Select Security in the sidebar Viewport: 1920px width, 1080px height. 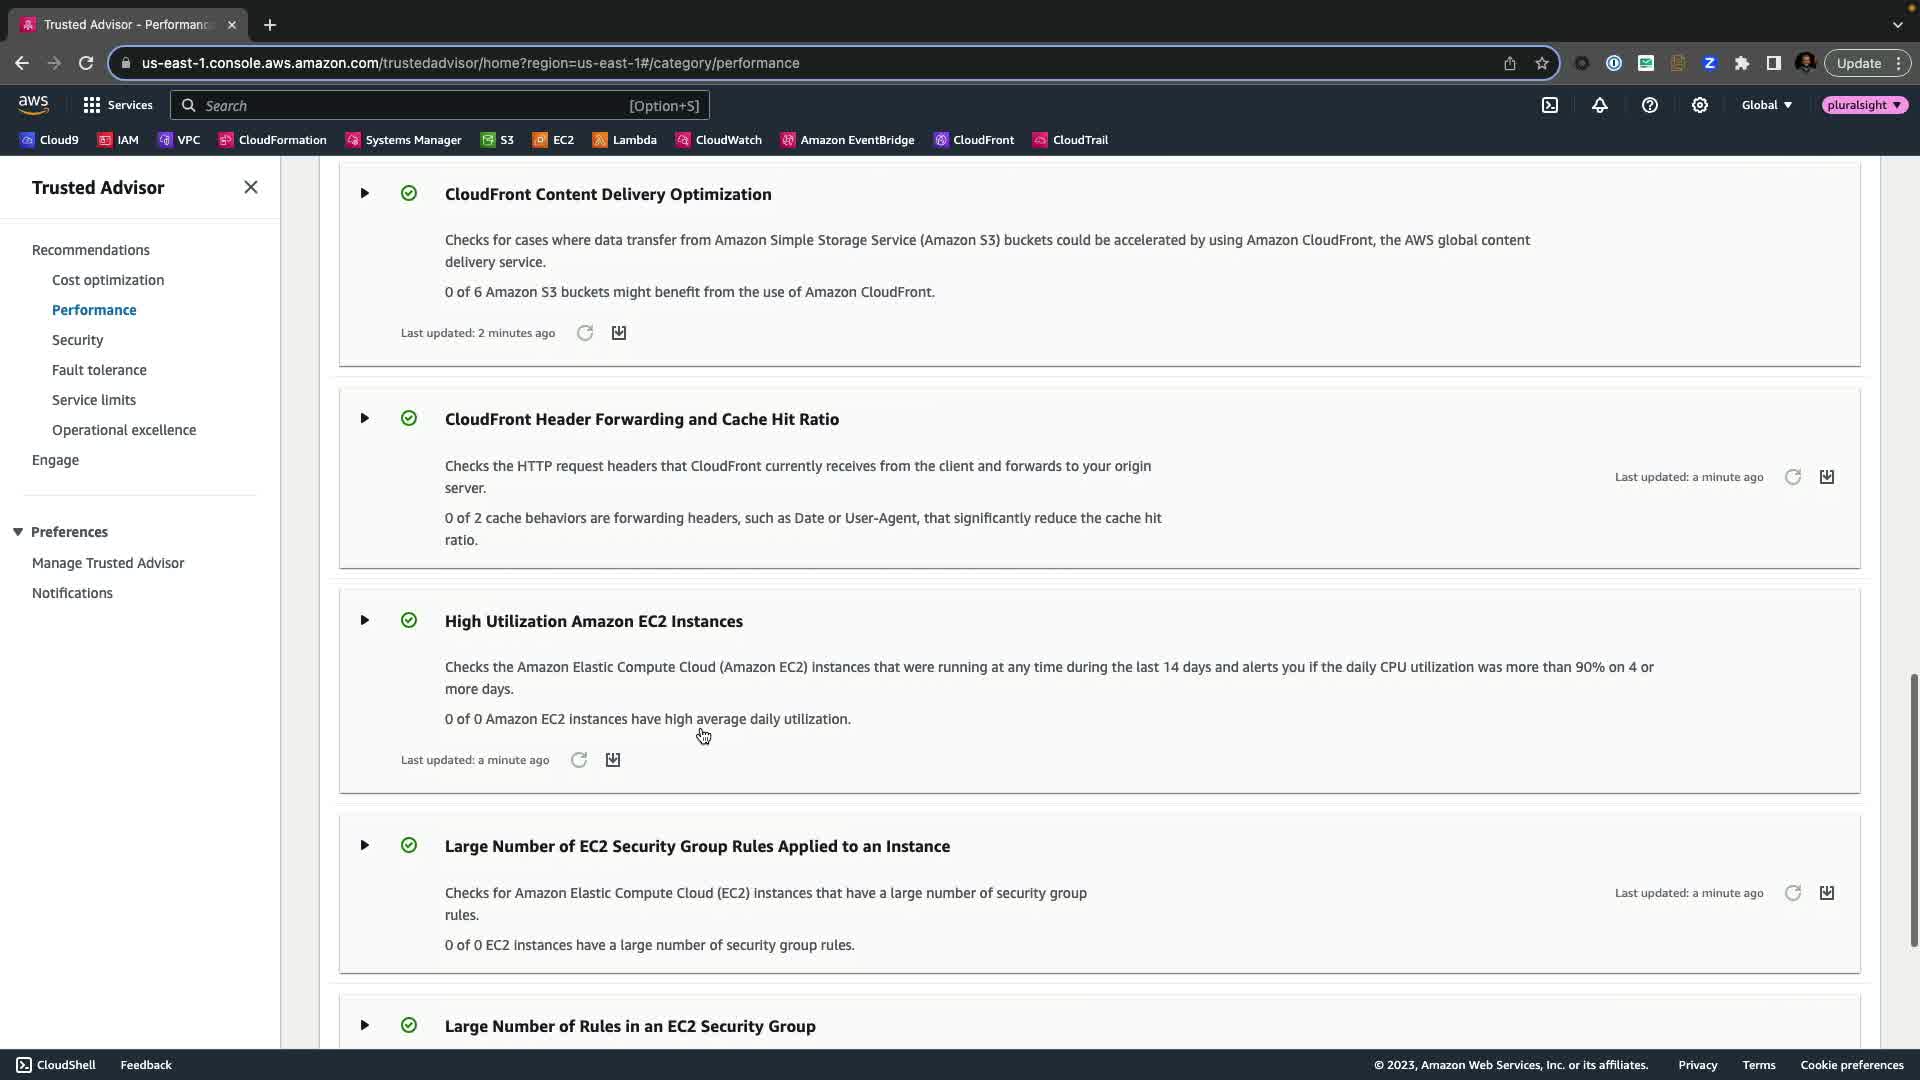(78, 340)
